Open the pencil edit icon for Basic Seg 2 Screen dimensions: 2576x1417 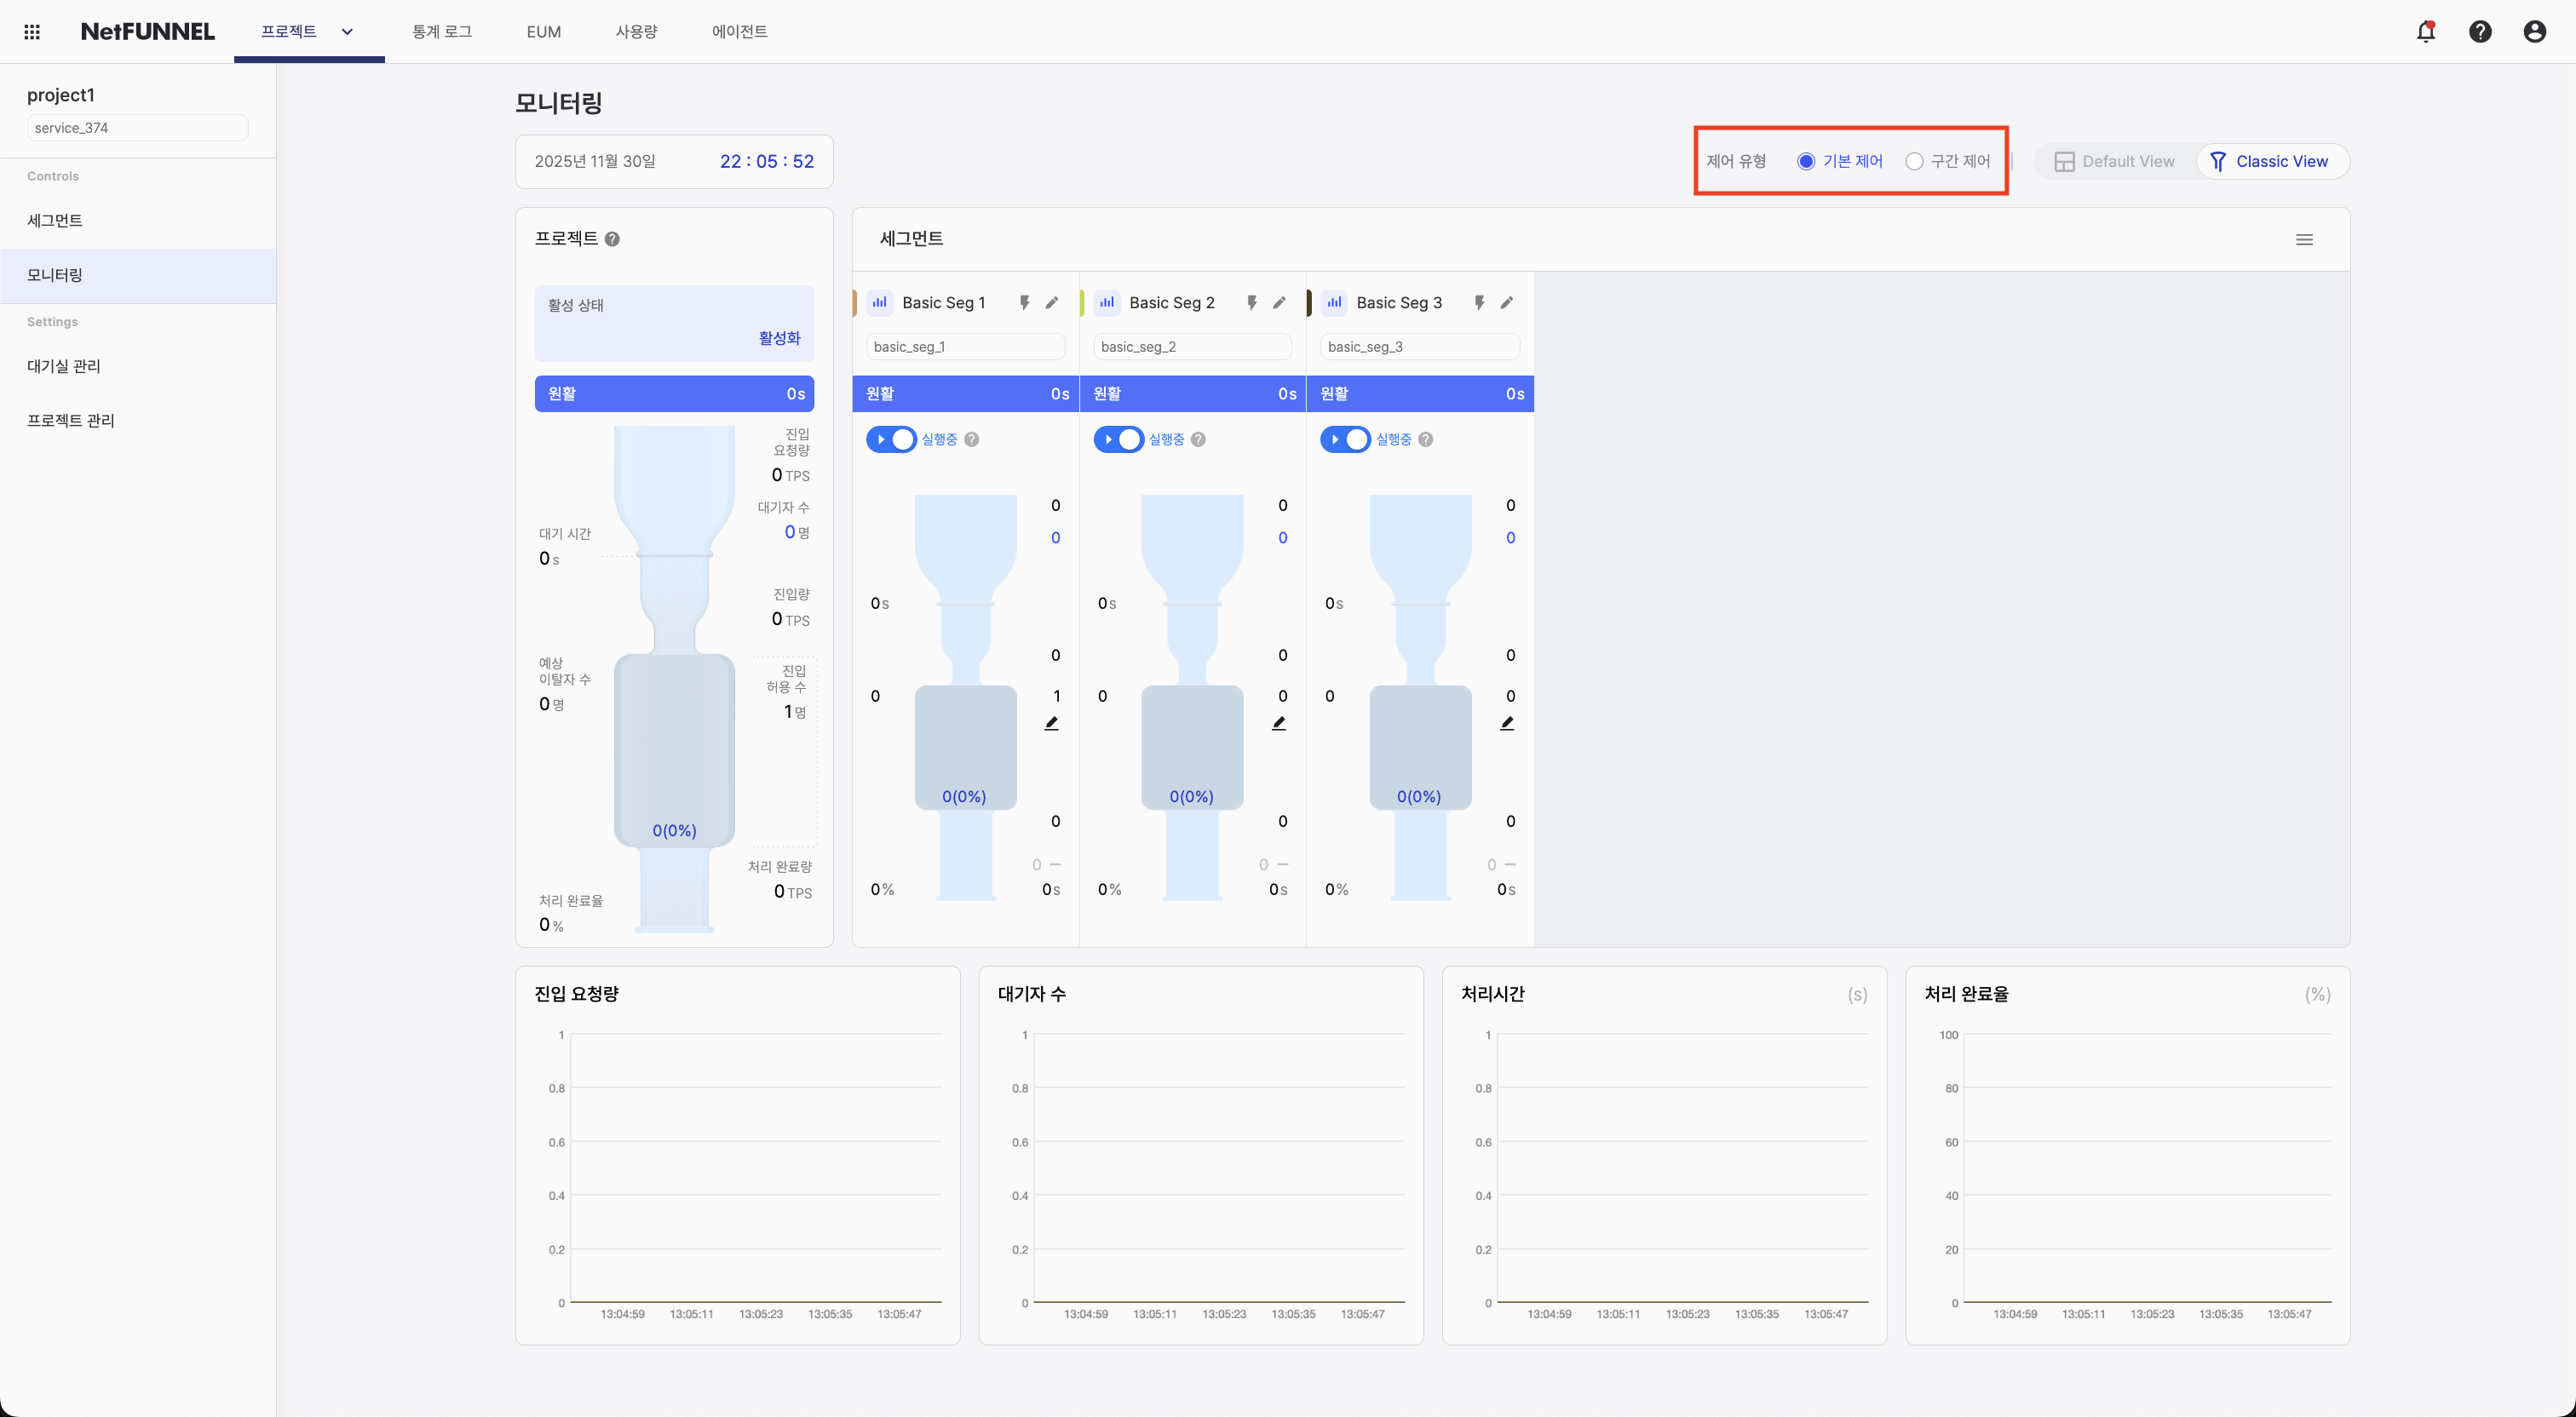pos(1280,302)
